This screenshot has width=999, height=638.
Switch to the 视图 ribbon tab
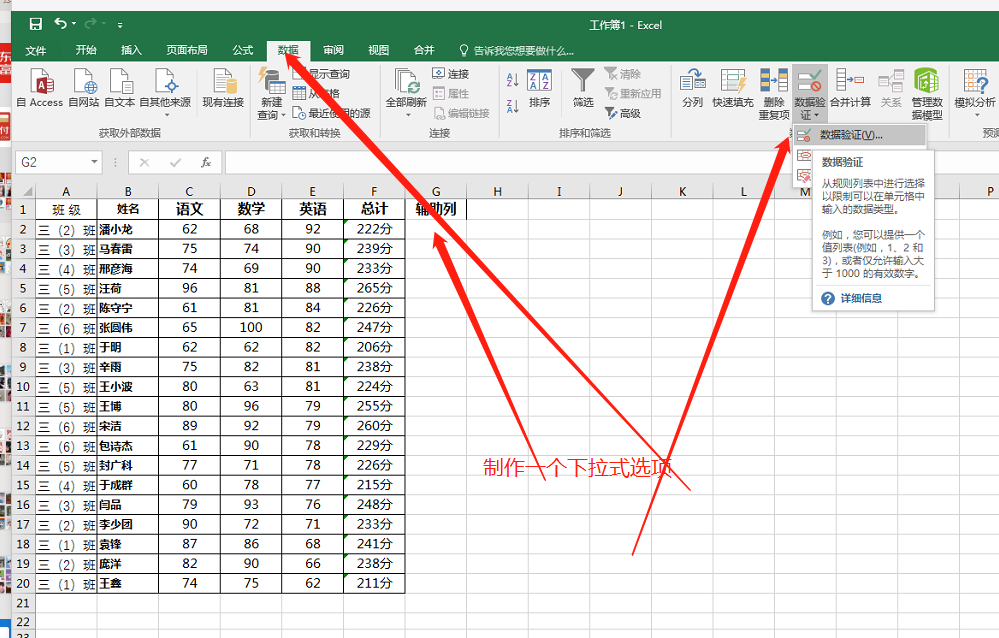click(378, 50)
